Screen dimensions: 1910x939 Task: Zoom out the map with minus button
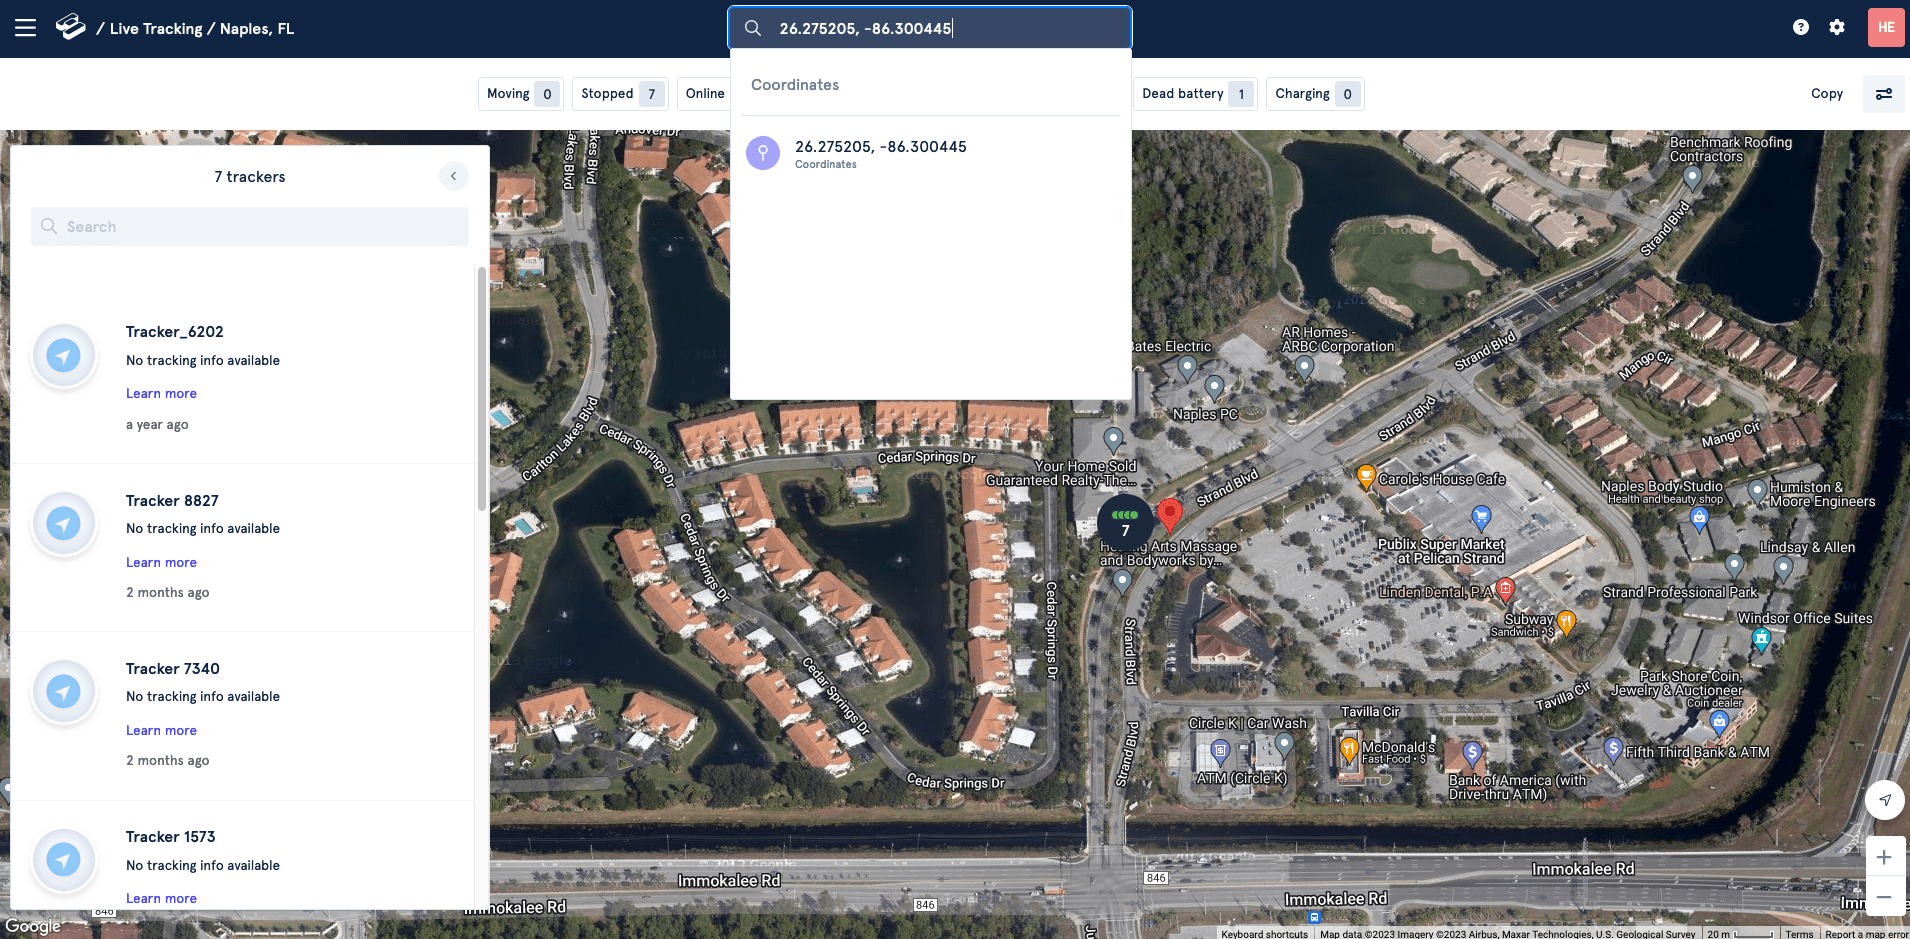[x=1884, y=897]
